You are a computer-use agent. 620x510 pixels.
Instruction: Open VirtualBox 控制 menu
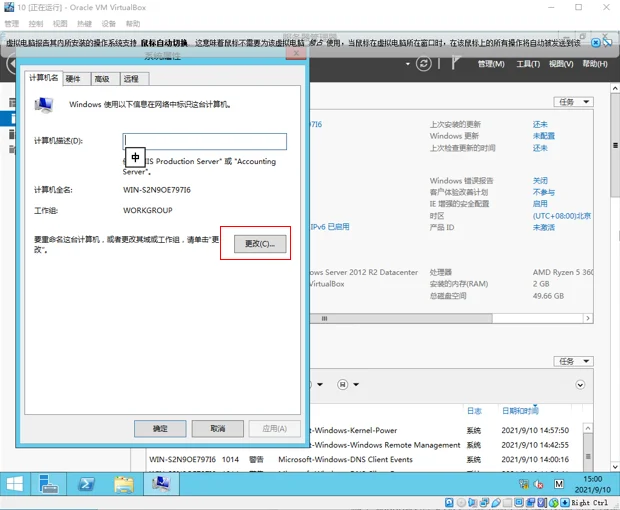tap(36, 24)
